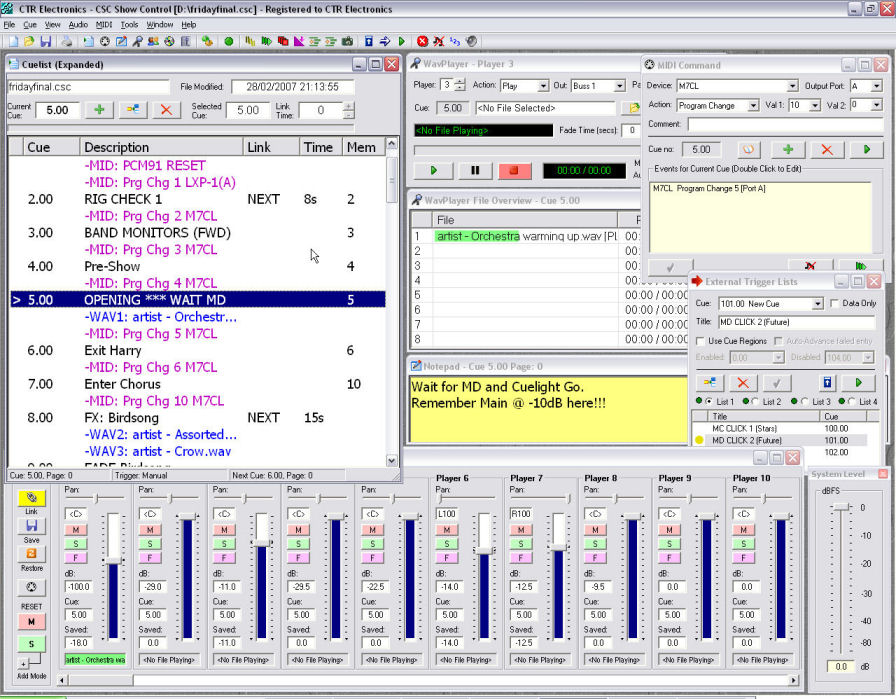Delete cue with Cuelist red X button

click(166, 110)
